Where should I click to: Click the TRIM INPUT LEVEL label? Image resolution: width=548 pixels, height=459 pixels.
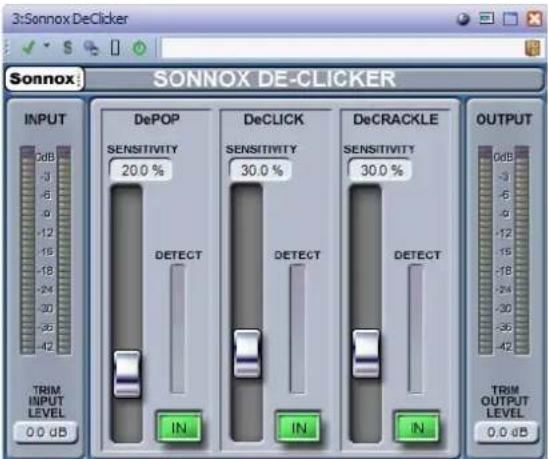pyautogui.click(x=46, y=401)
